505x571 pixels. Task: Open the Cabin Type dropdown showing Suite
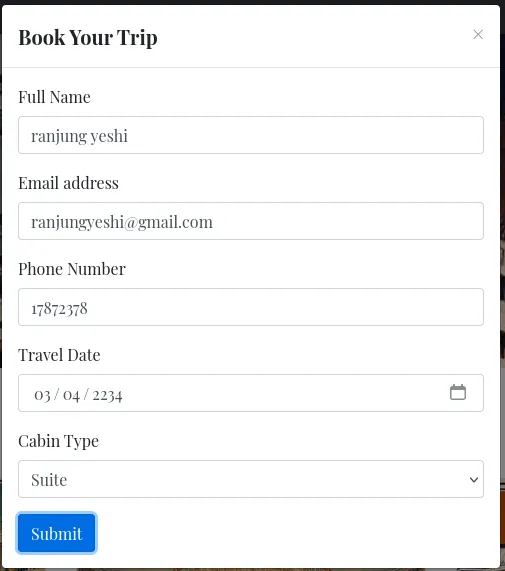251,479
